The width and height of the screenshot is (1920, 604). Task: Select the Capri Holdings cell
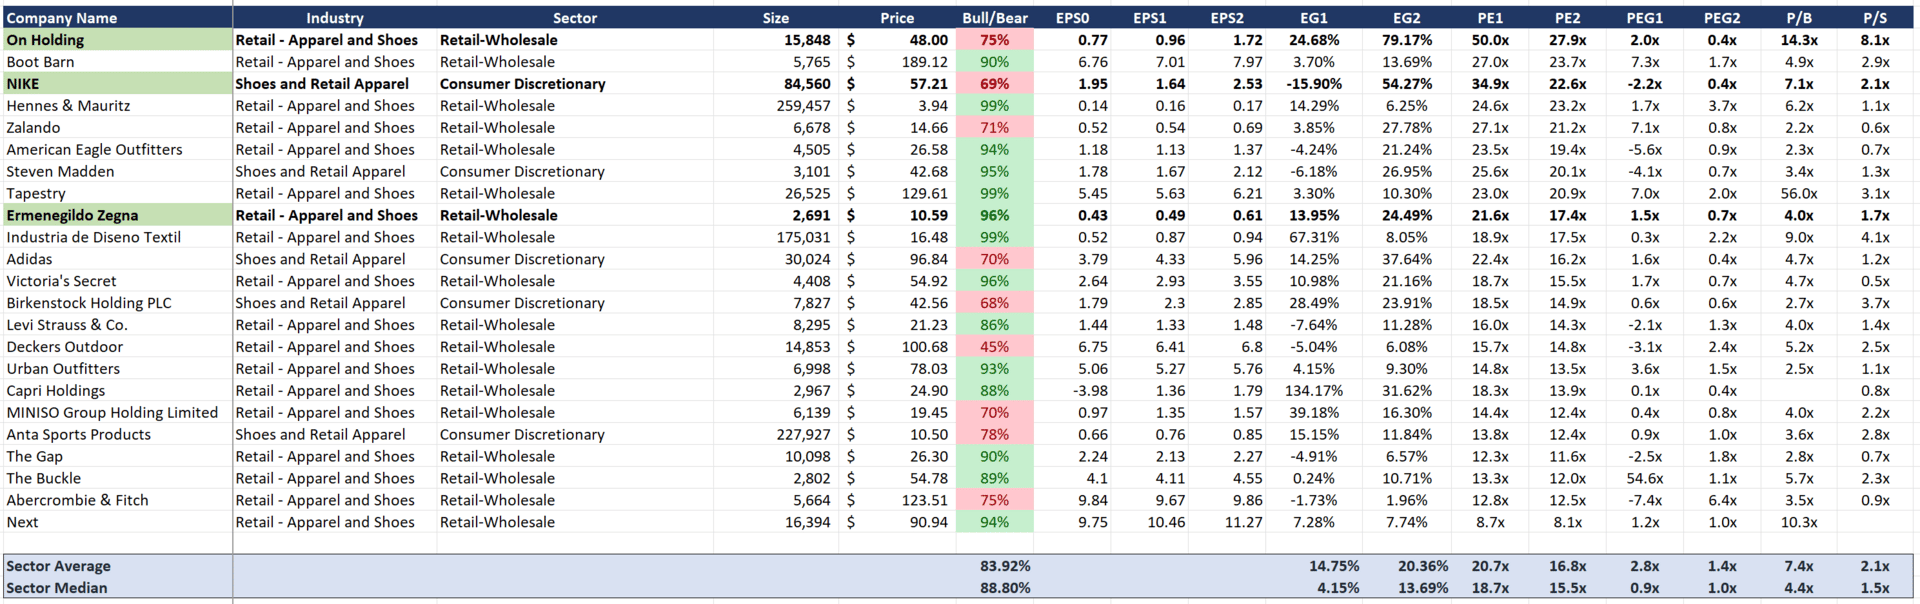pyautogui.click(x=118, y=391)
